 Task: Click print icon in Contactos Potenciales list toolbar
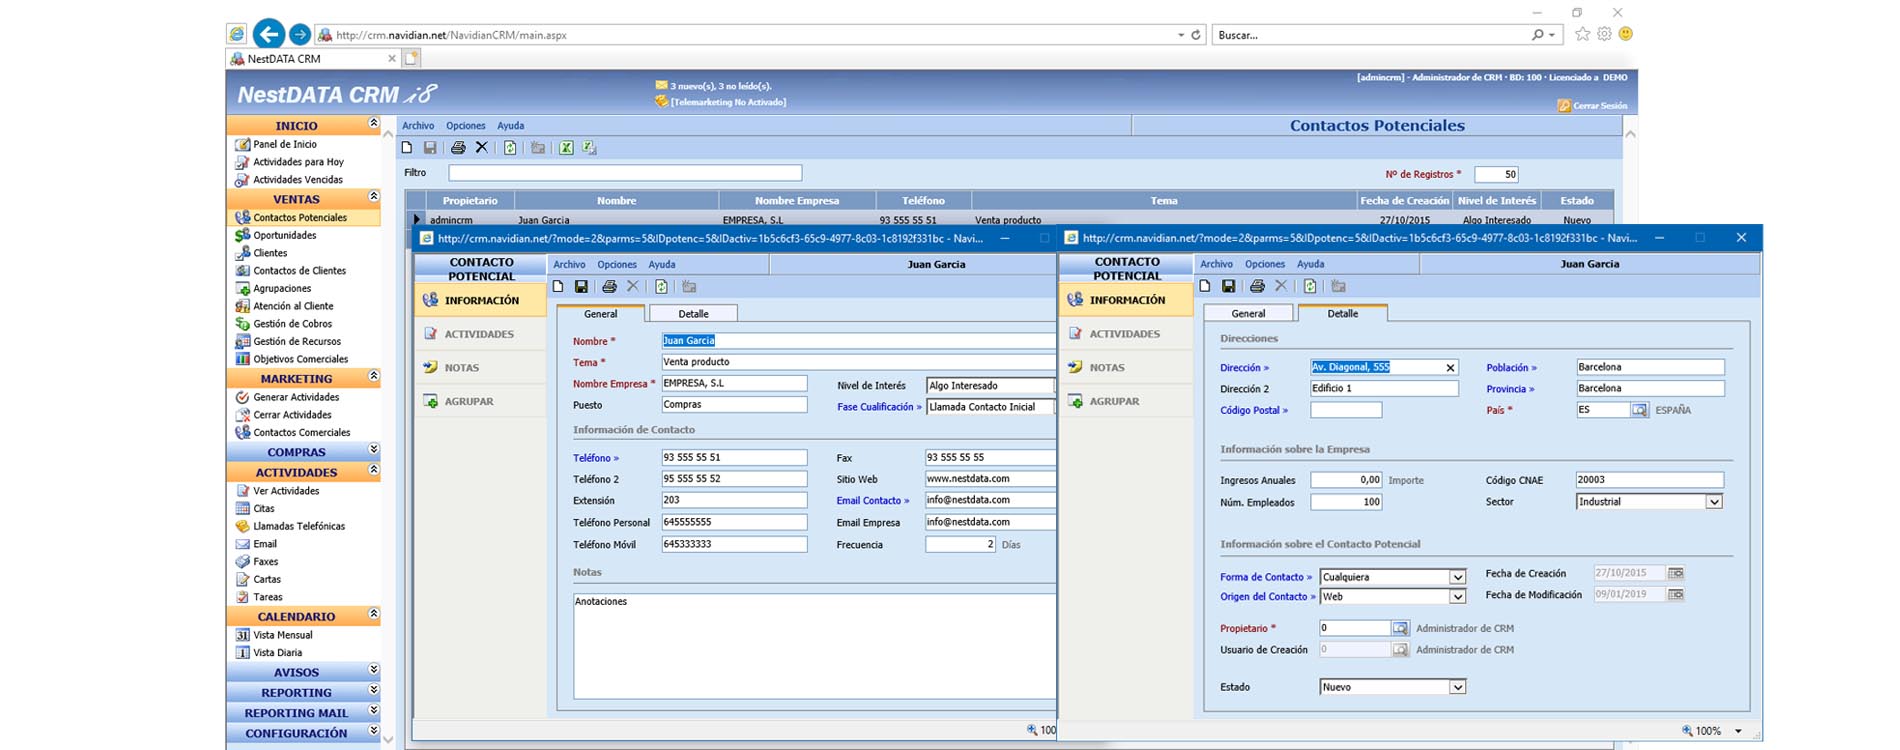coord(458,148)
